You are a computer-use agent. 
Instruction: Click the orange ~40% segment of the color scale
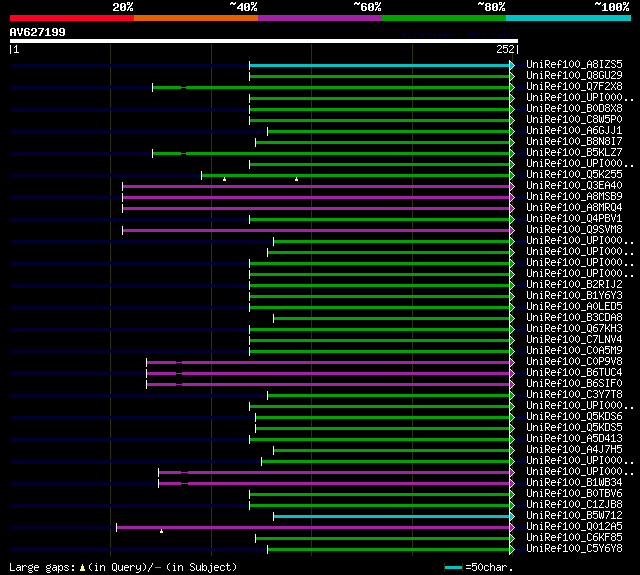click(196, 18)
